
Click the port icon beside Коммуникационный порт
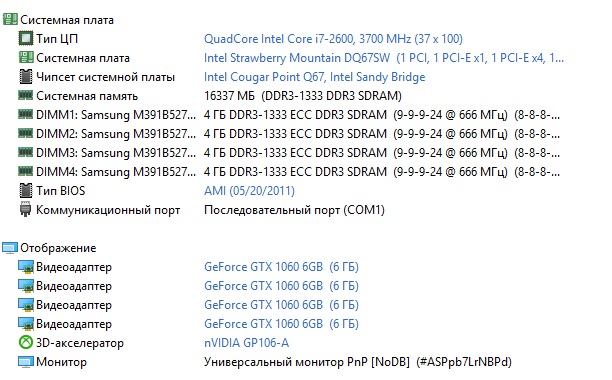click(x=25, y=210)
